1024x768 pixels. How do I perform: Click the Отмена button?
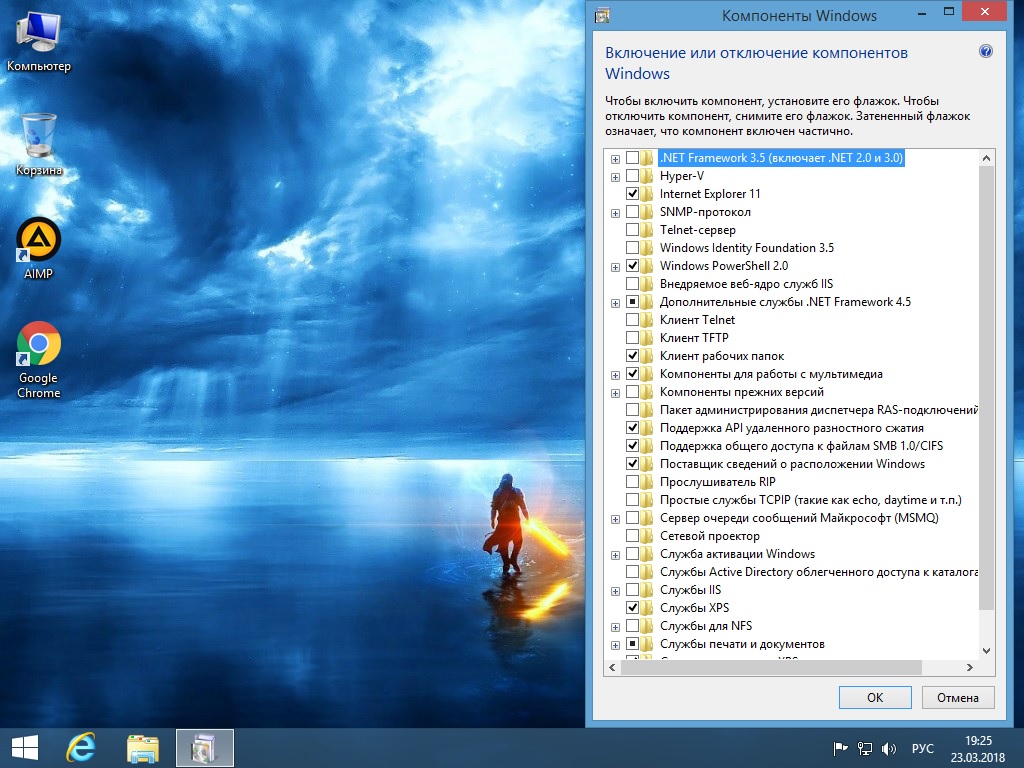click(958, 697)
